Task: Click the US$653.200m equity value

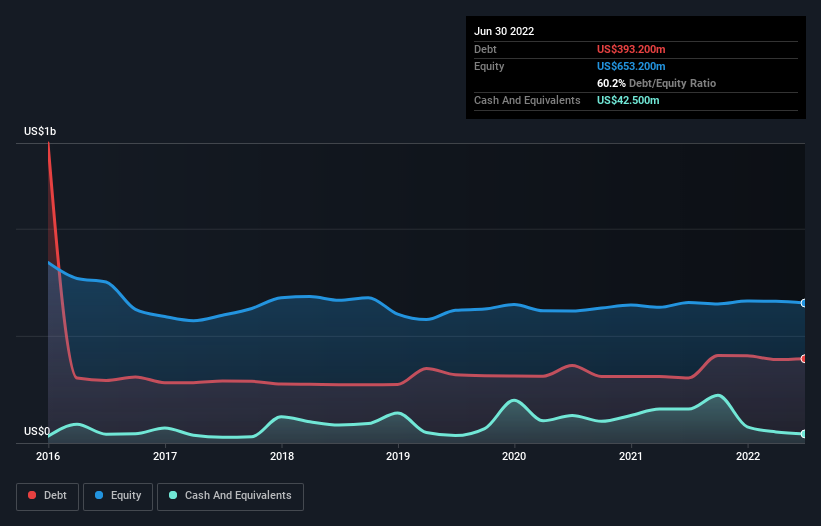Action: point(631,66)
